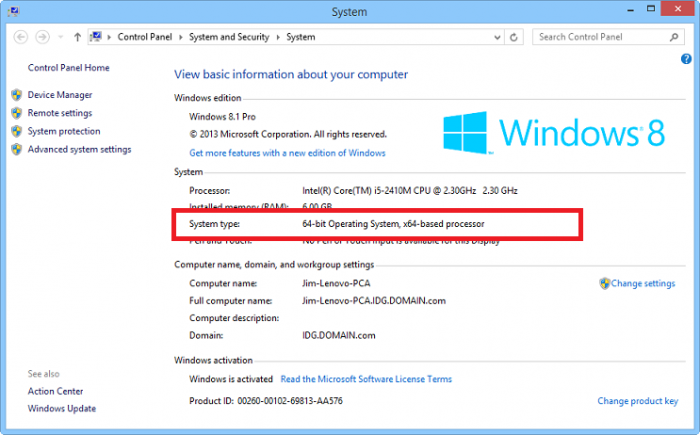Screen dimensions: 700x435
Task: Open Change product key link
Action: tap(638, 401)
